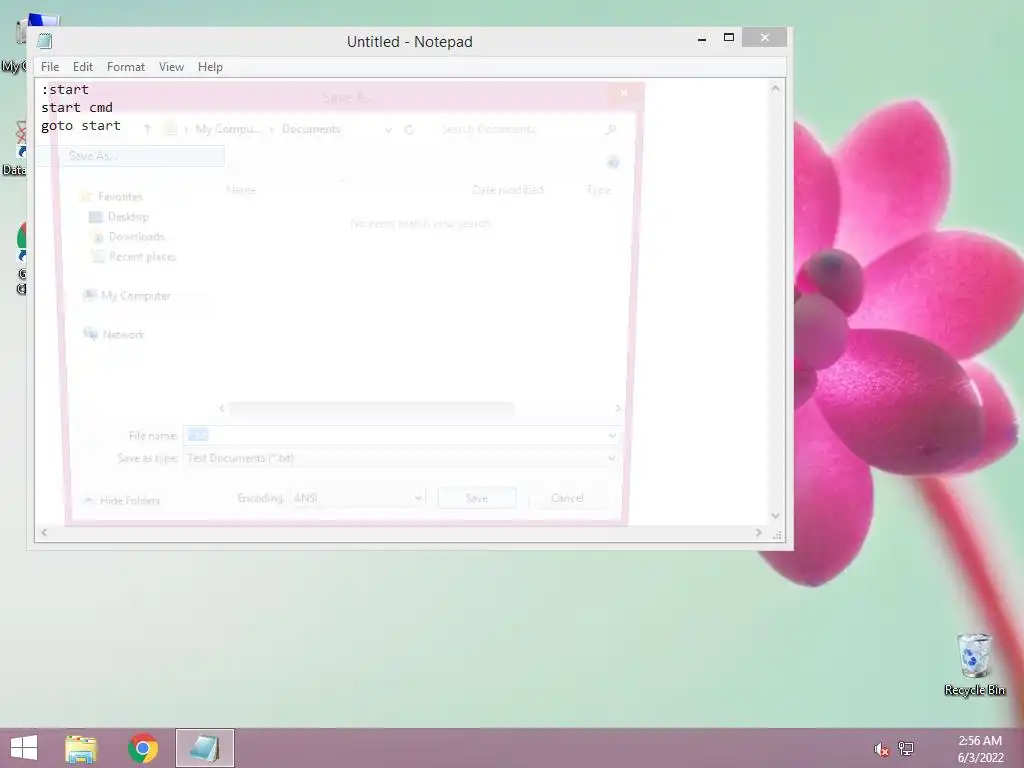Open the File menu in Notepad
The image size is (1024, 768).
pyautogui.click(x=50, y=67)
